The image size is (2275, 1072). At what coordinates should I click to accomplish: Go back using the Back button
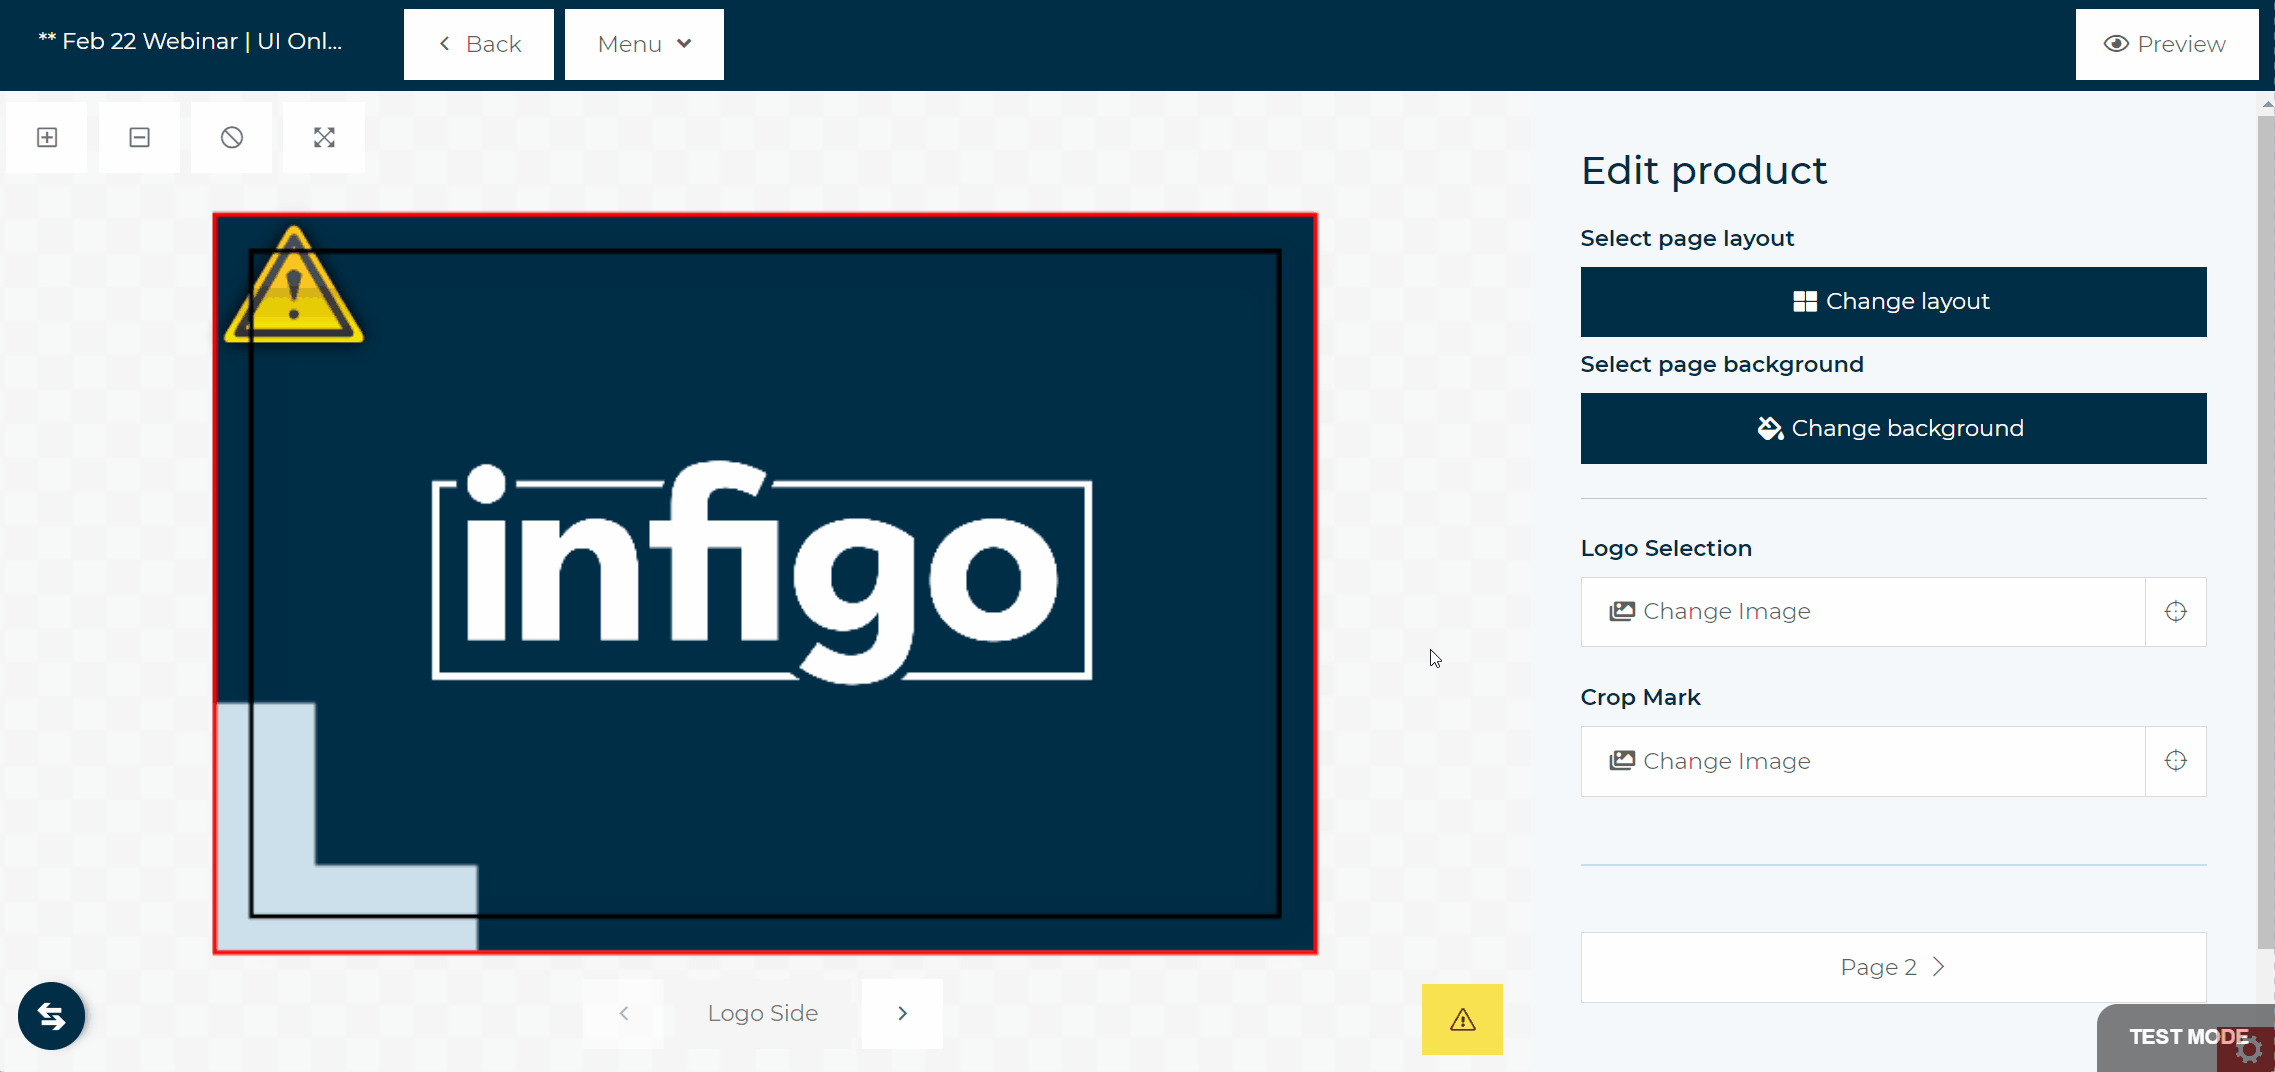(x=479, y=44)
